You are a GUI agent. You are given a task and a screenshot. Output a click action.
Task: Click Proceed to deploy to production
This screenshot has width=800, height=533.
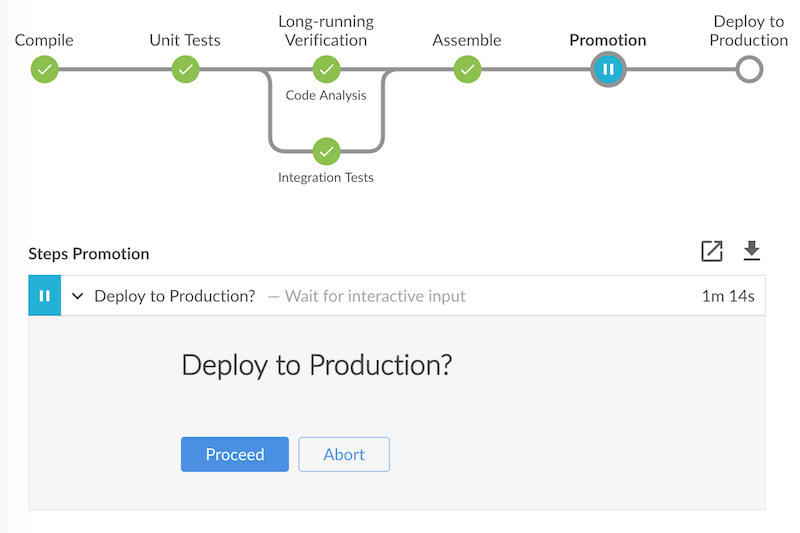[235, 454]
